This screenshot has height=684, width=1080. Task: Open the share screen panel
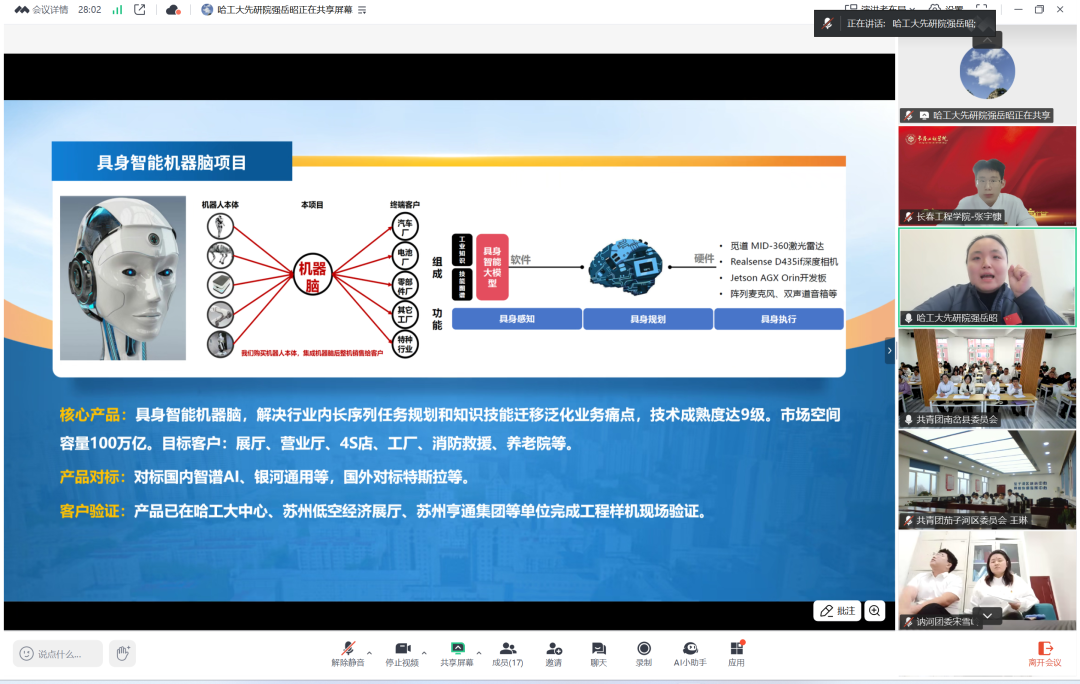[457, 647]
